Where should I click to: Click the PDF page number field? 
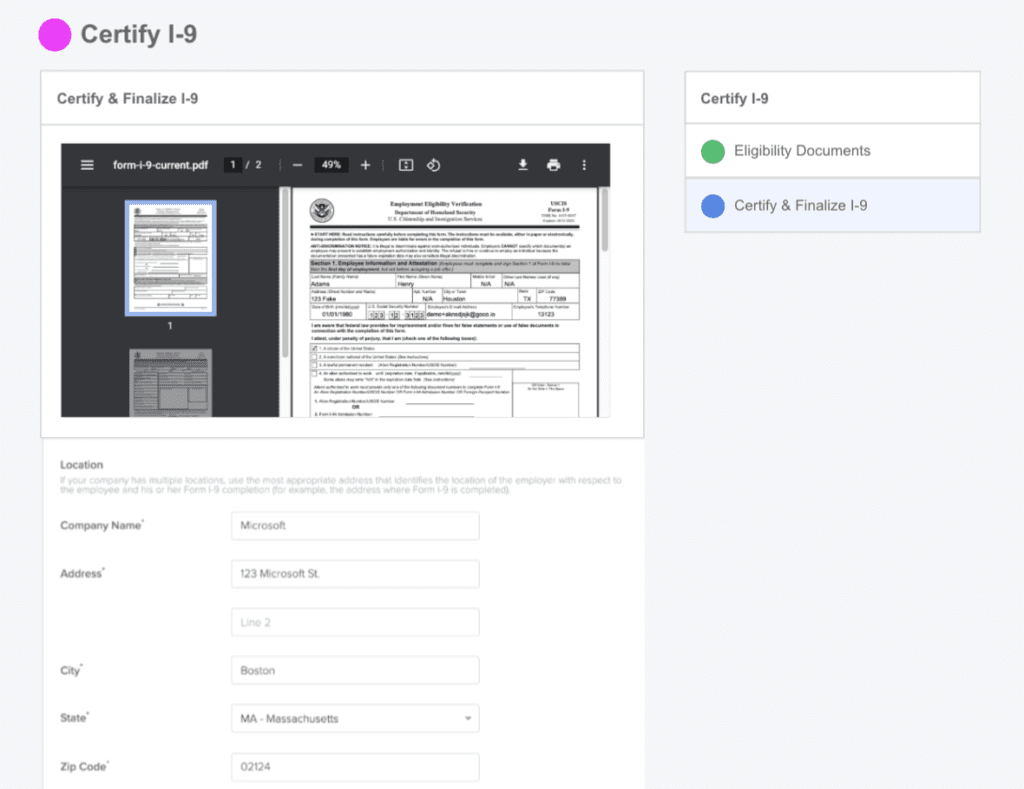pyautogui.click(x=232, y=165)
